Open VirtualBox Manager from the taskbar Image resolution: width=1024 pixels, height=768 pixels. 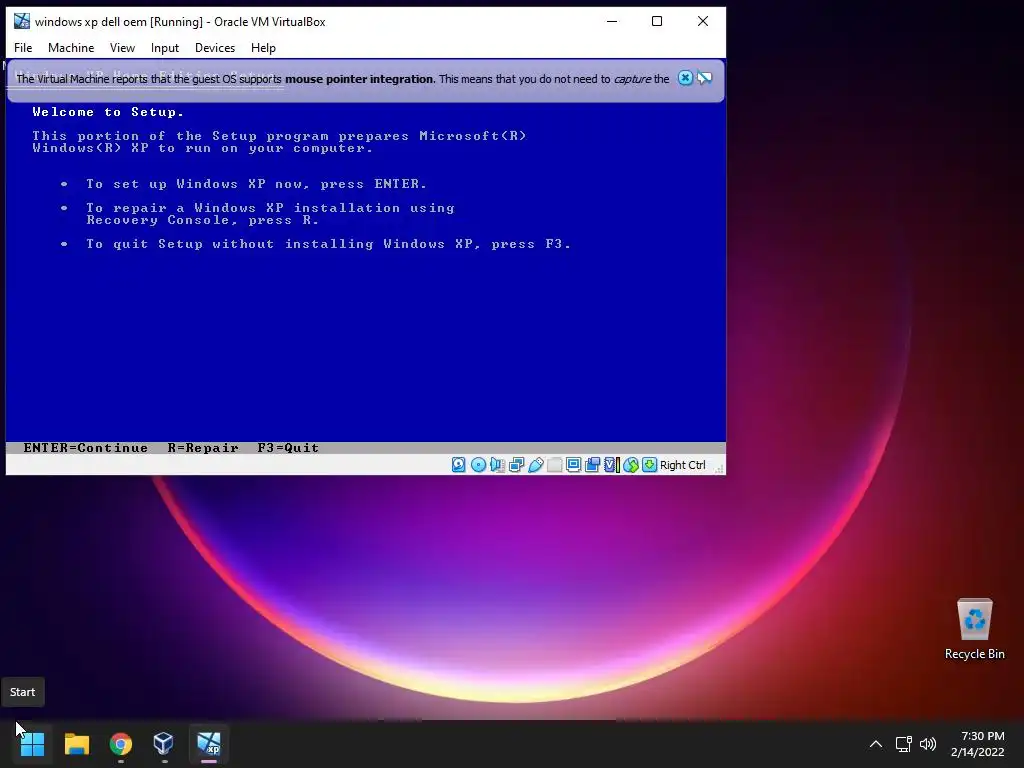(163, 743)
